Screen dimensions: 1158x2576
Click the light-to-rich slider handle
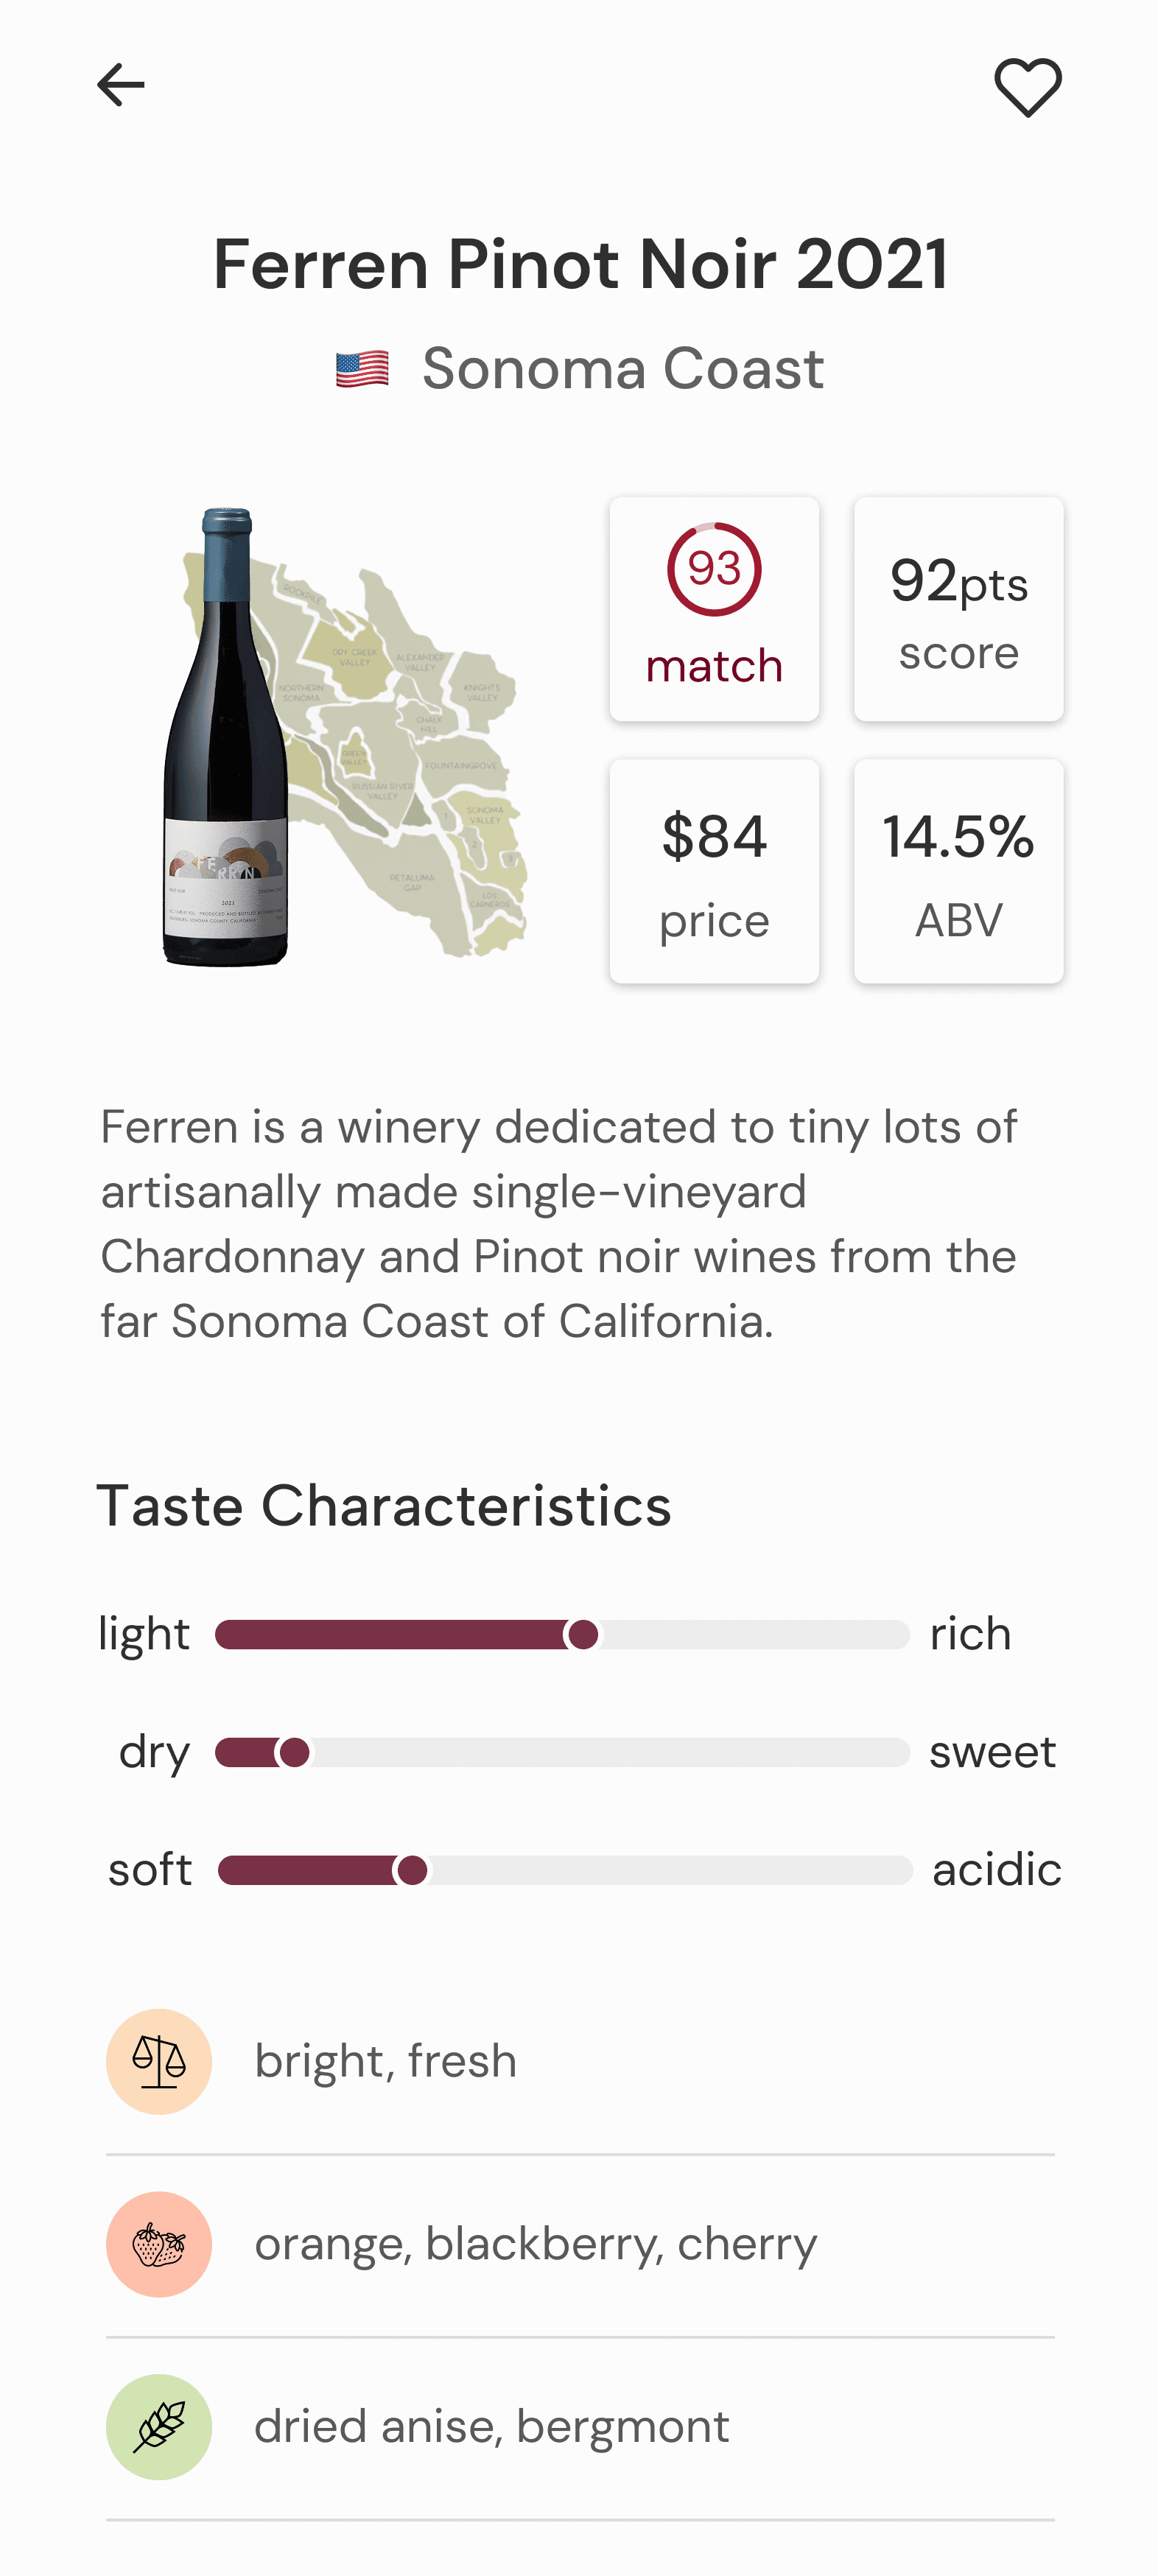coord(582,1635)
